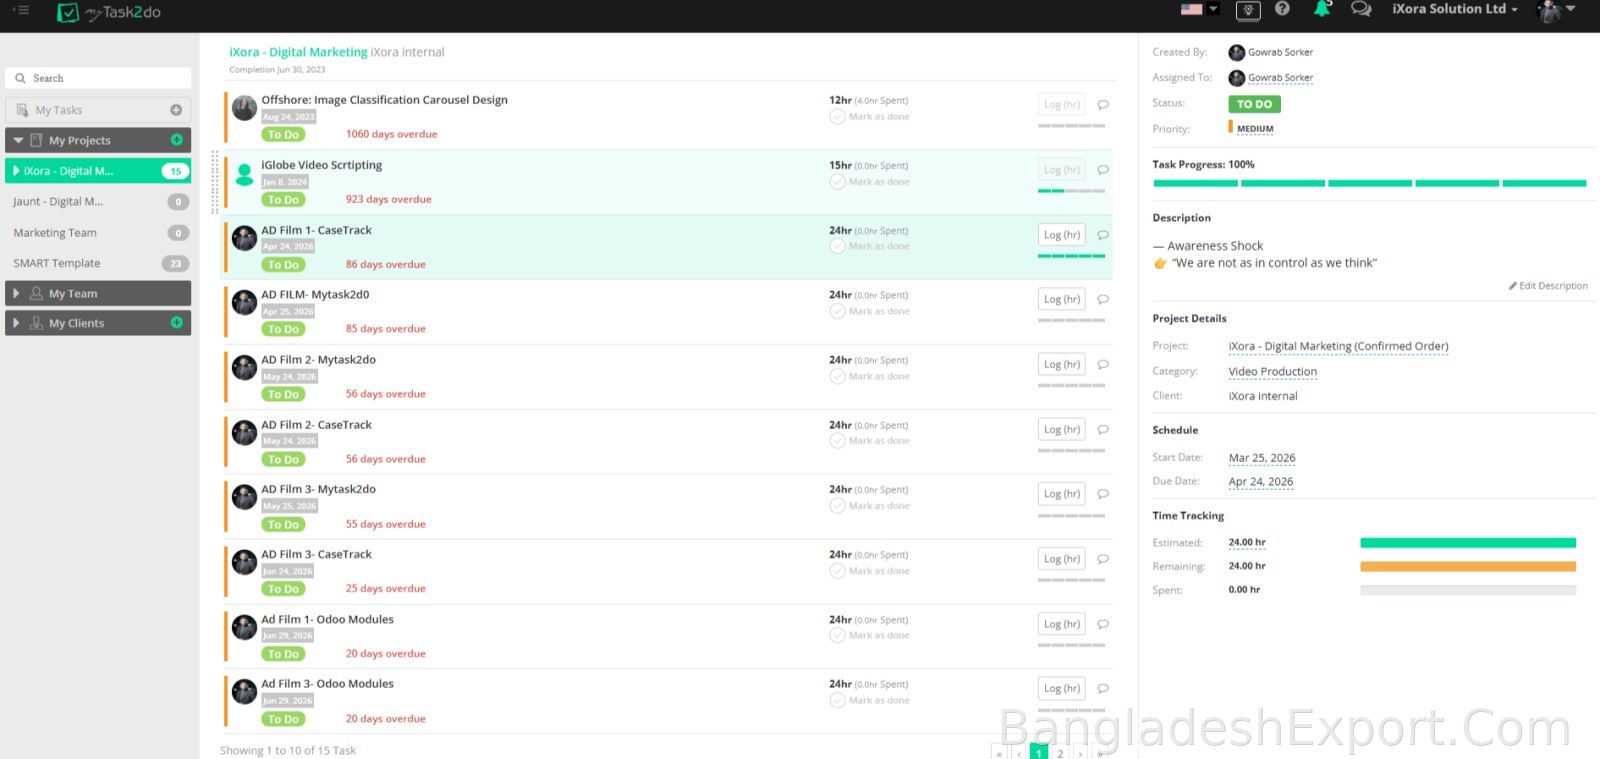Image resolution: width=1600 pixels, height=759 pixels.
Task: Open the iXora - Digital Marketing project title link
Action: (x=298, y=52)
